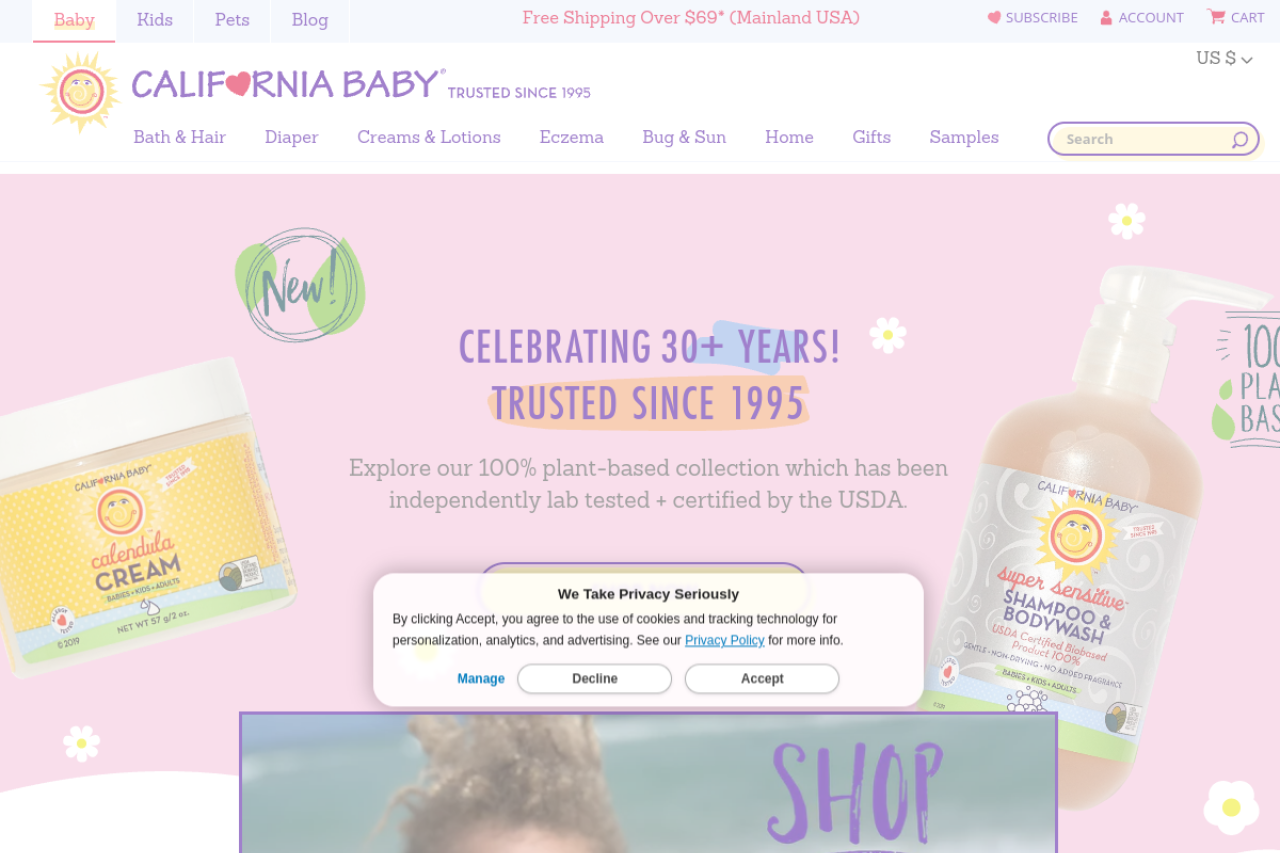The height and width of the screenshot is (853, 1280).
Task: Click the search magnifier icon
Action: [x=1240, y=139]
